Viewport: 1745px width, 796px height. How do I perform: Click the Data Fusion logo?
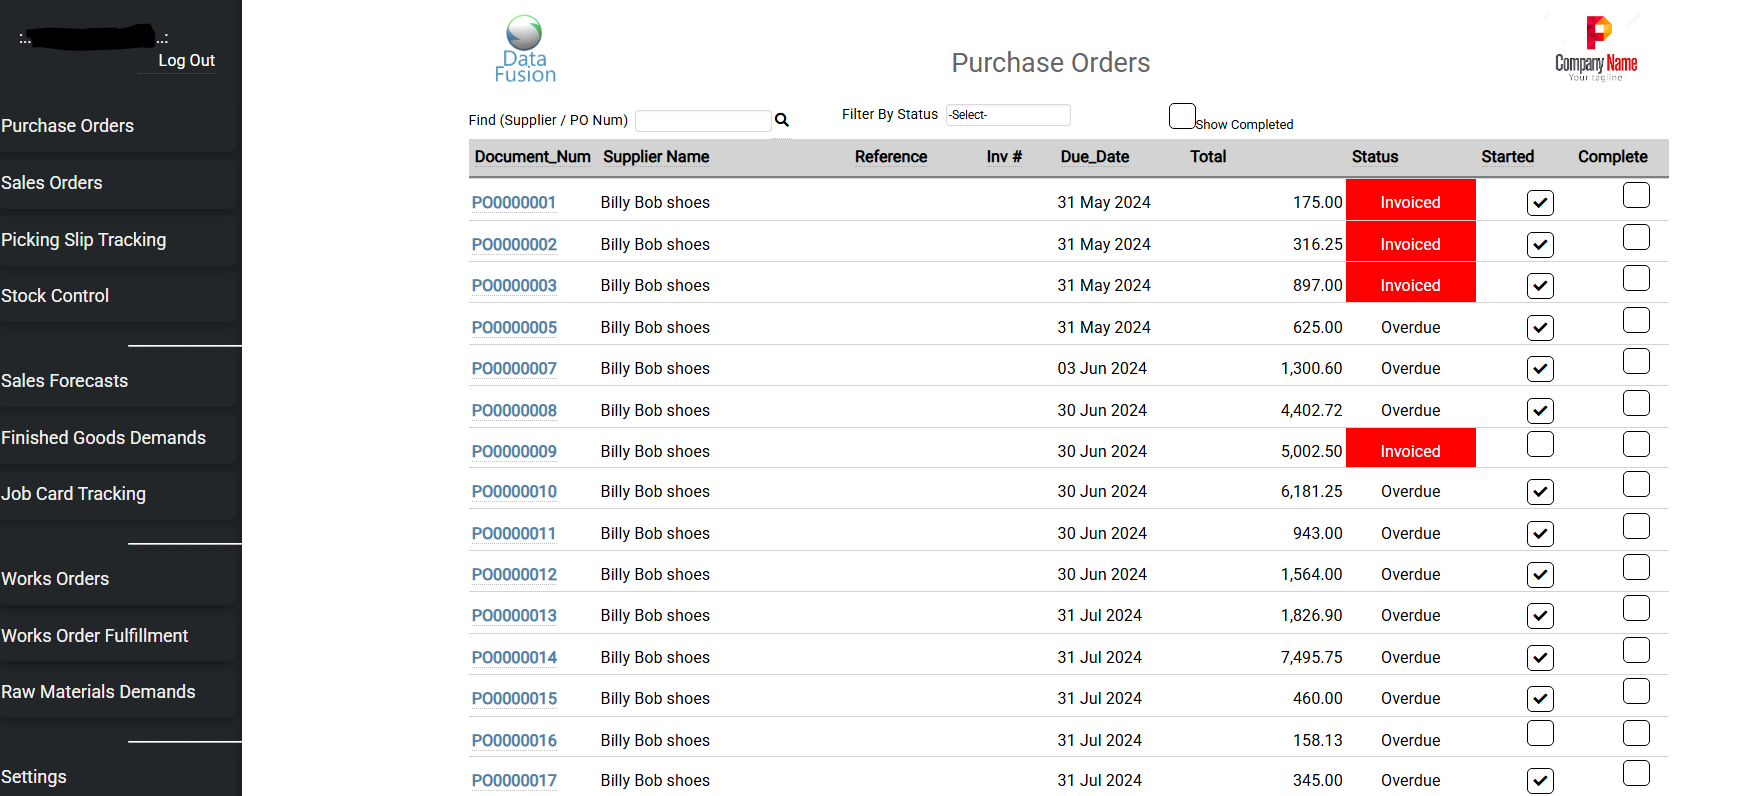pyautogui.click(x=525, y=49)
